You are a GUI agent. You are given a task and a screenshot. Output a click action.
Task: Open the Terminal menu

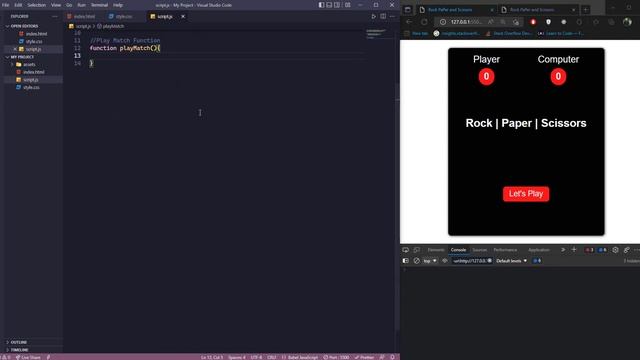99,5
